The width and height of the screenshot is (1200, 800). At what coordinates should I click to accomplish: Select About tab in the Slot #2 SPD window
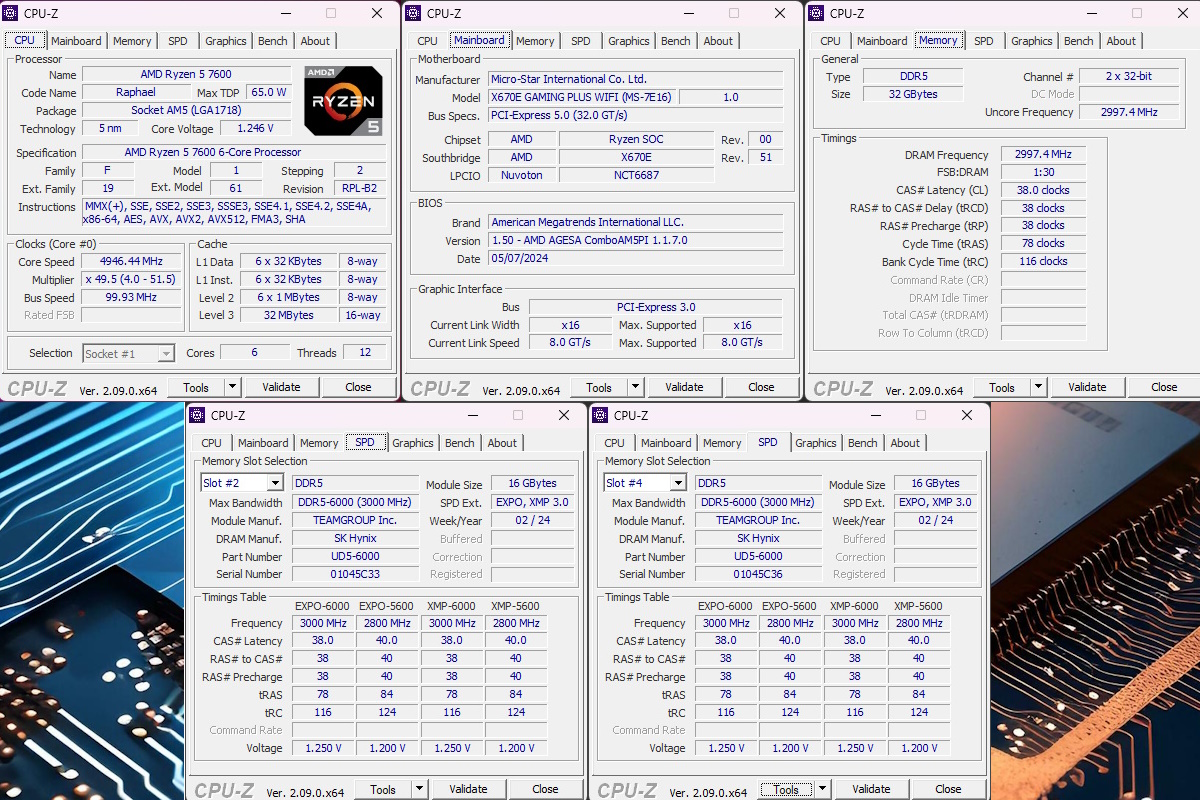[x=502, y=443]
